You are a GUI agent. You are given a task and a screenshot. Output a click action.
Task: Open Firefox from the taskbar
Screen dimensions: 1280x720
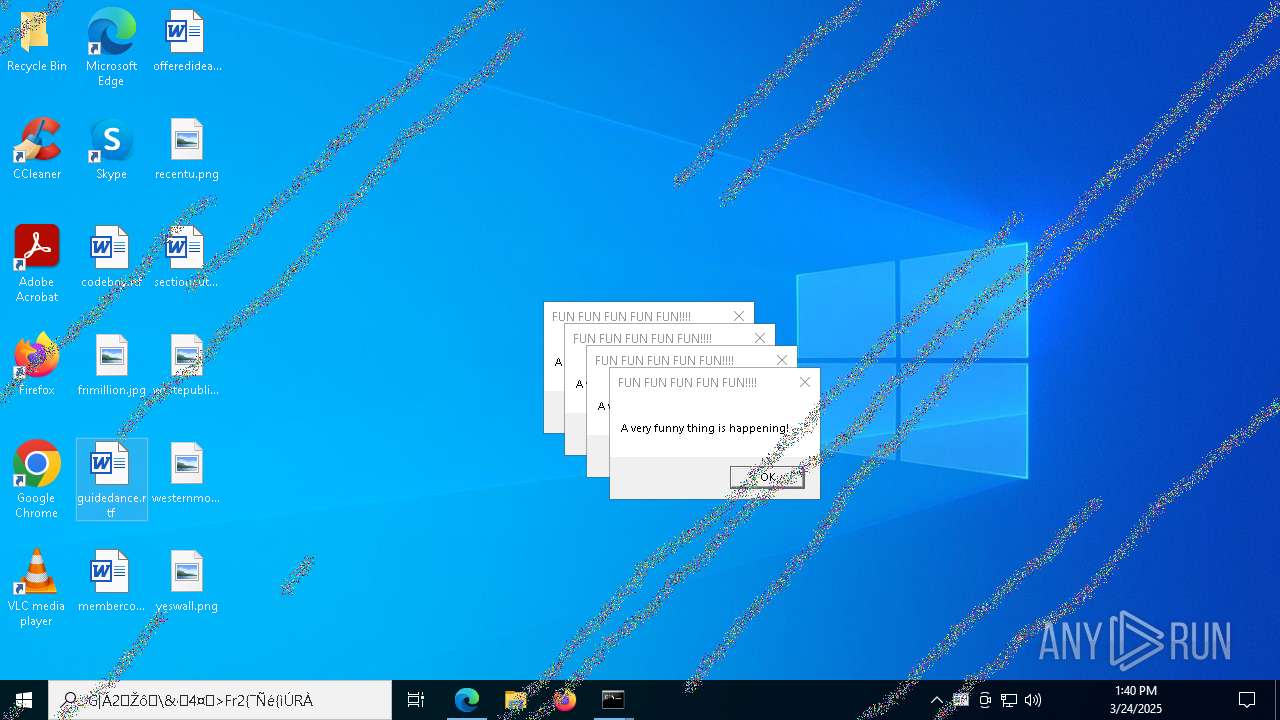point(565,700)
